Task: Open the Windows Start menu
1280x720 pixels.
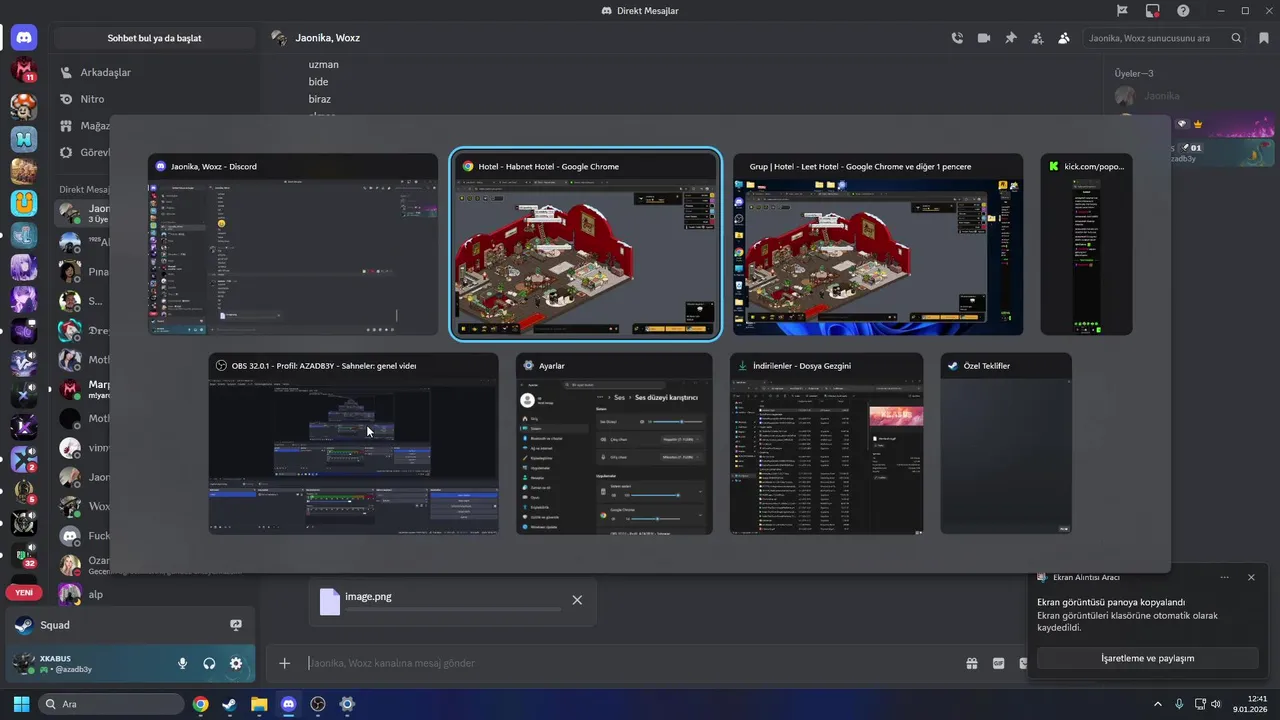Action: 21,704
